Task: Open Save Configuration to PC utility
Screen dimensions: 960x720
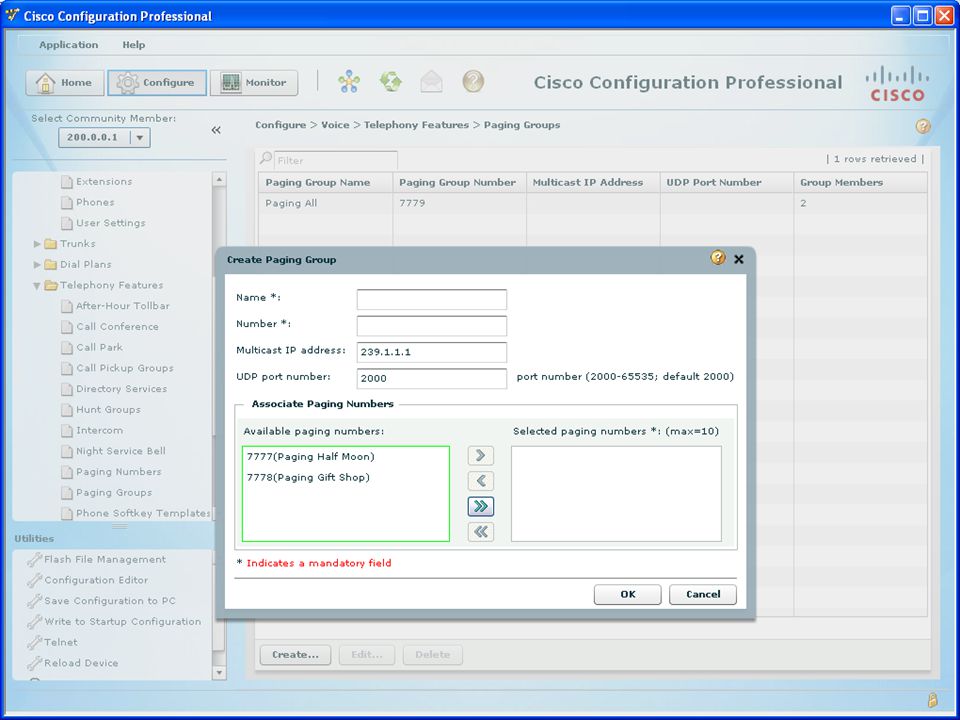Action: coord(102,601)
